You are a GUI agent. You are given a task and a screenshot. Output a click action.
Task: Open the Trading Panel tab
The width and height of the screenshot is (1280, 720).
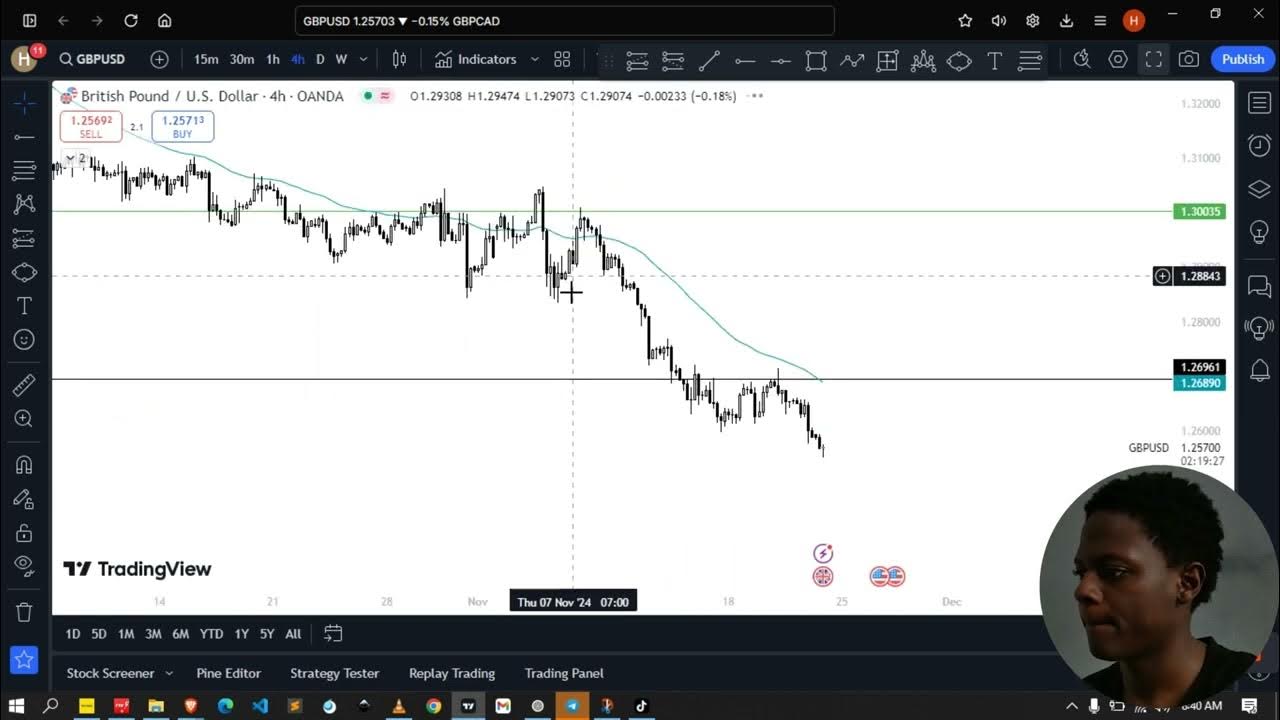click(x=564, y=673)
